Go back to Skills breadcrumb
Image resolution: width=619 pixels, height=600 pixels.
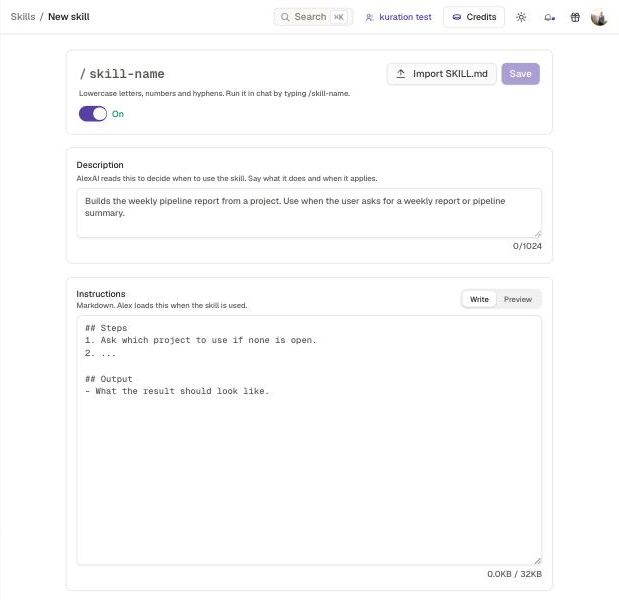[x=23, y=17]
